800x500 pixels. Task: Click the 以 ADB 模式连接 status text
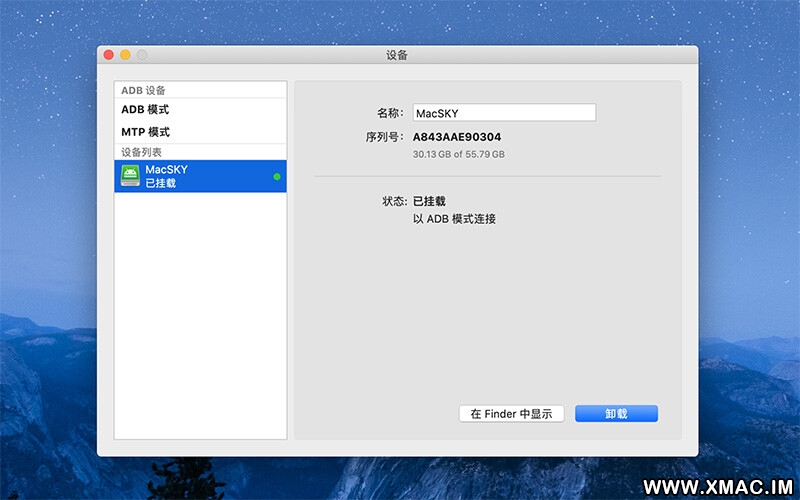[x=454, y=219]
